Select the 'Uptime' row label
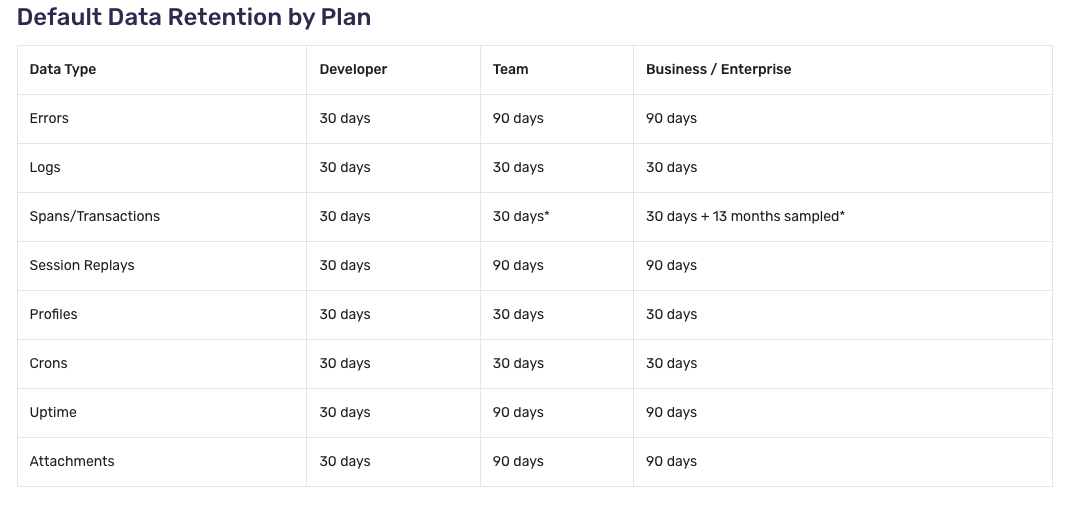This screenshot has width=1070, height=507. pos(53,412)
